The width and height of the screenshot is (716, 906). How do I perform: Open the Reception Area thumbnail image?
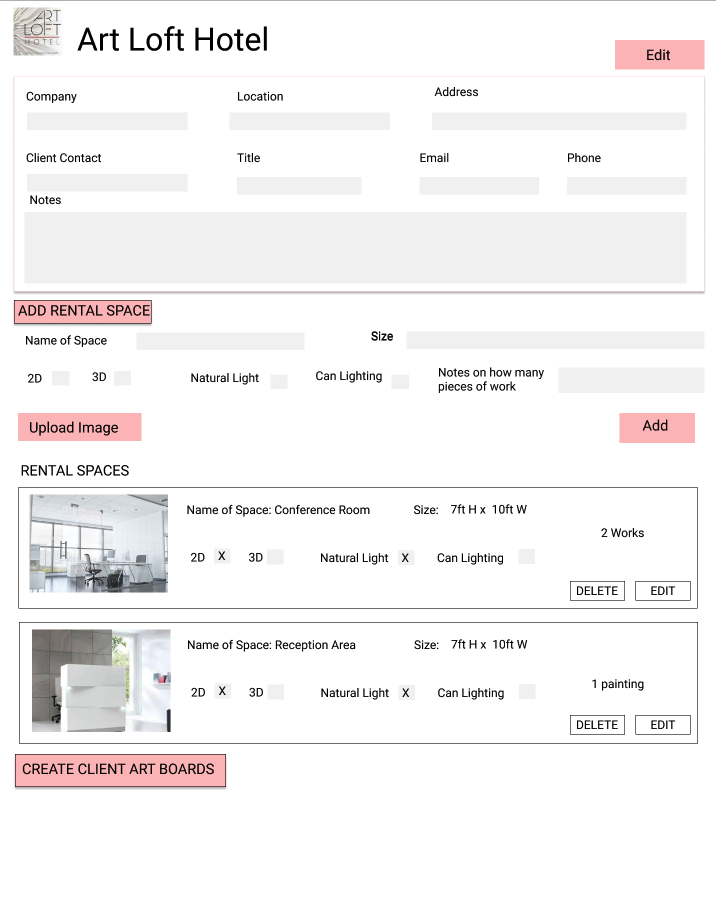pyautogui.click(x=101, y=681)
